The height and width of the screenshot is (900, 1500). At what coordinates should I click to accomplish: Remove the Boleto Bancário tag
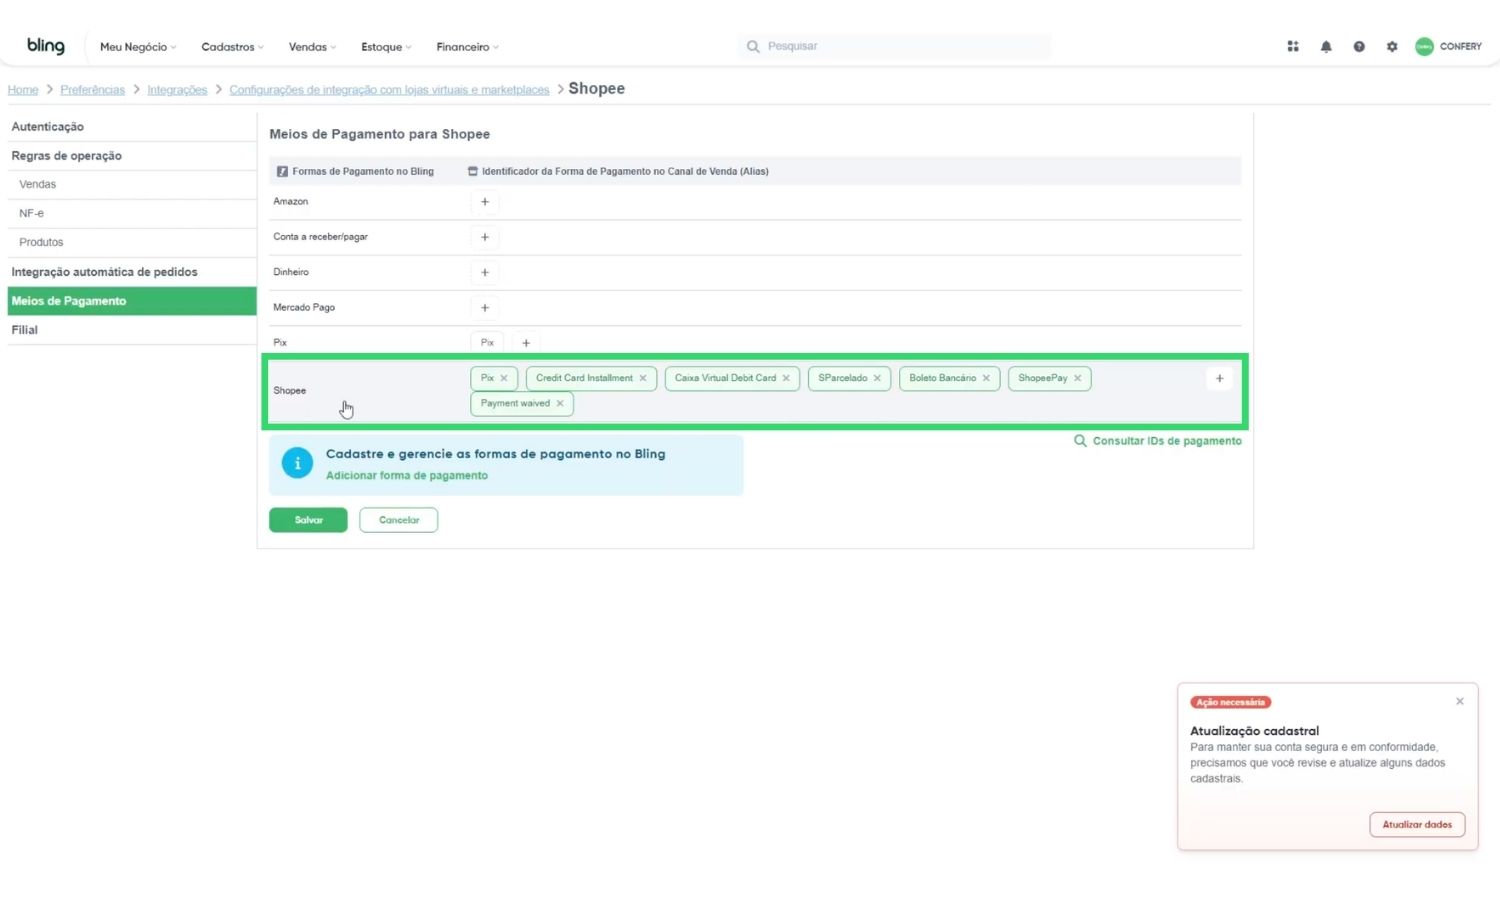[x=986, y=378]
